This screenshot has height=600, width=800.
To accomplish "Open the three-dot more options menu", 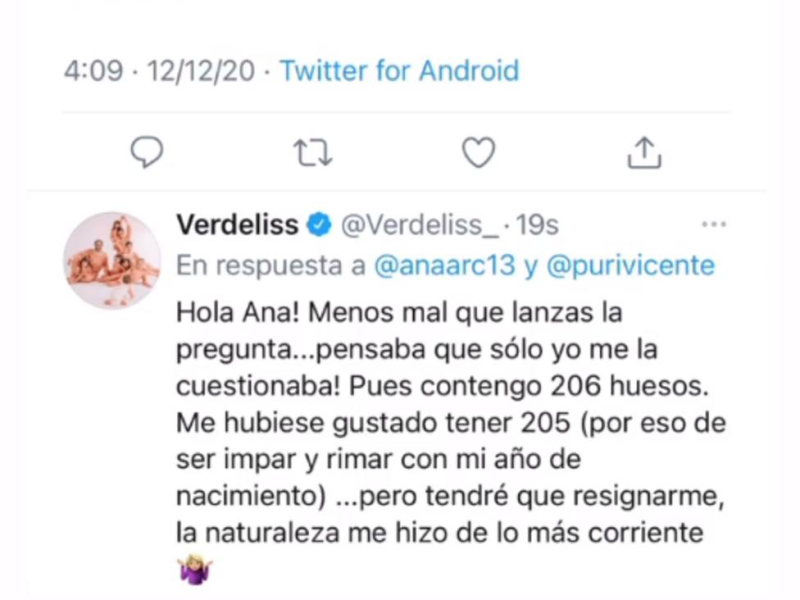I will tap(714, 223).
